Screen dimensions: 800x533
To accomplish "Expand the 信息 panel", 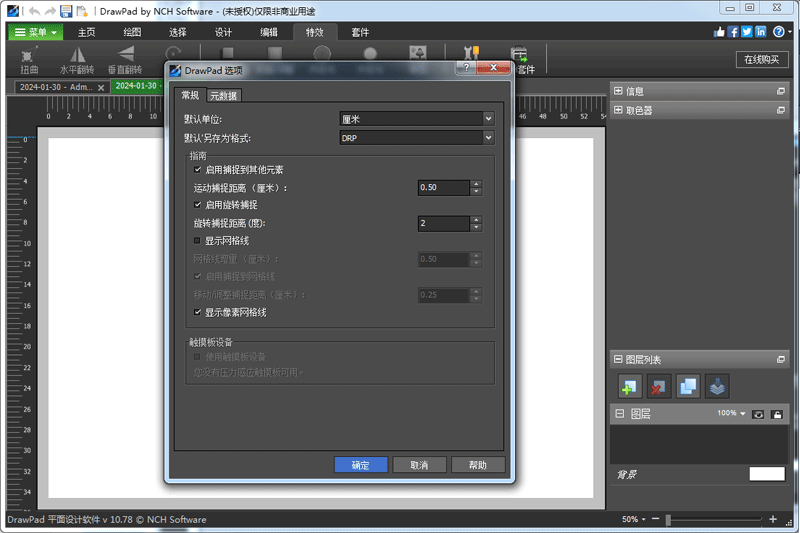I will click(618, 91).
